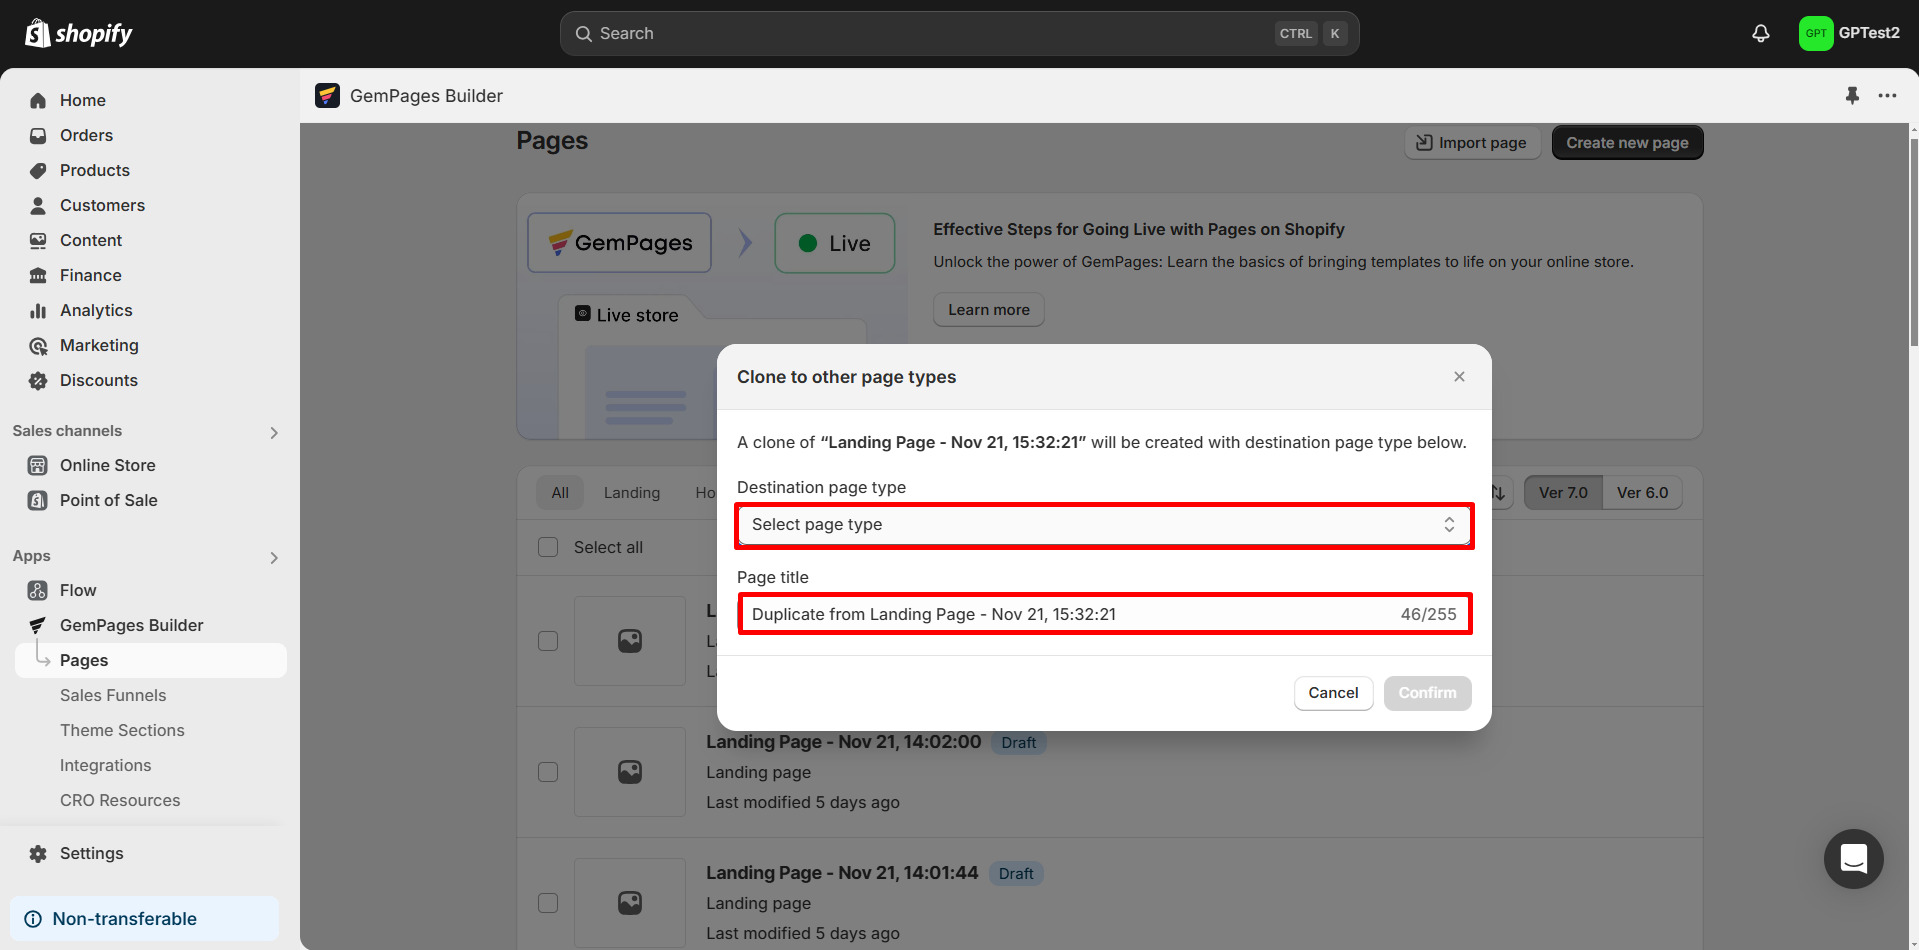Viewport: 1919px width, 950px height.
Task: Expand the Apps section
Action: point(274,558)
